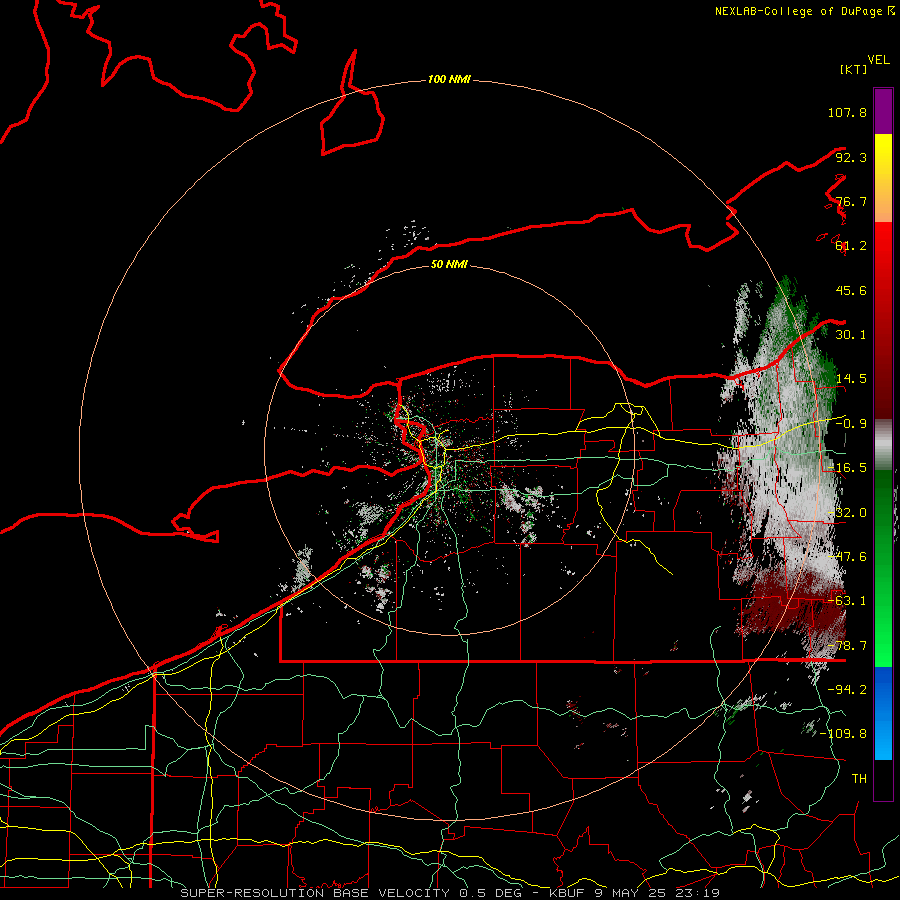Image resolution: width=900 pixels, height=900 pixels.
Task: Click the -32.0 velocity scale value
Action: point(847,513)
